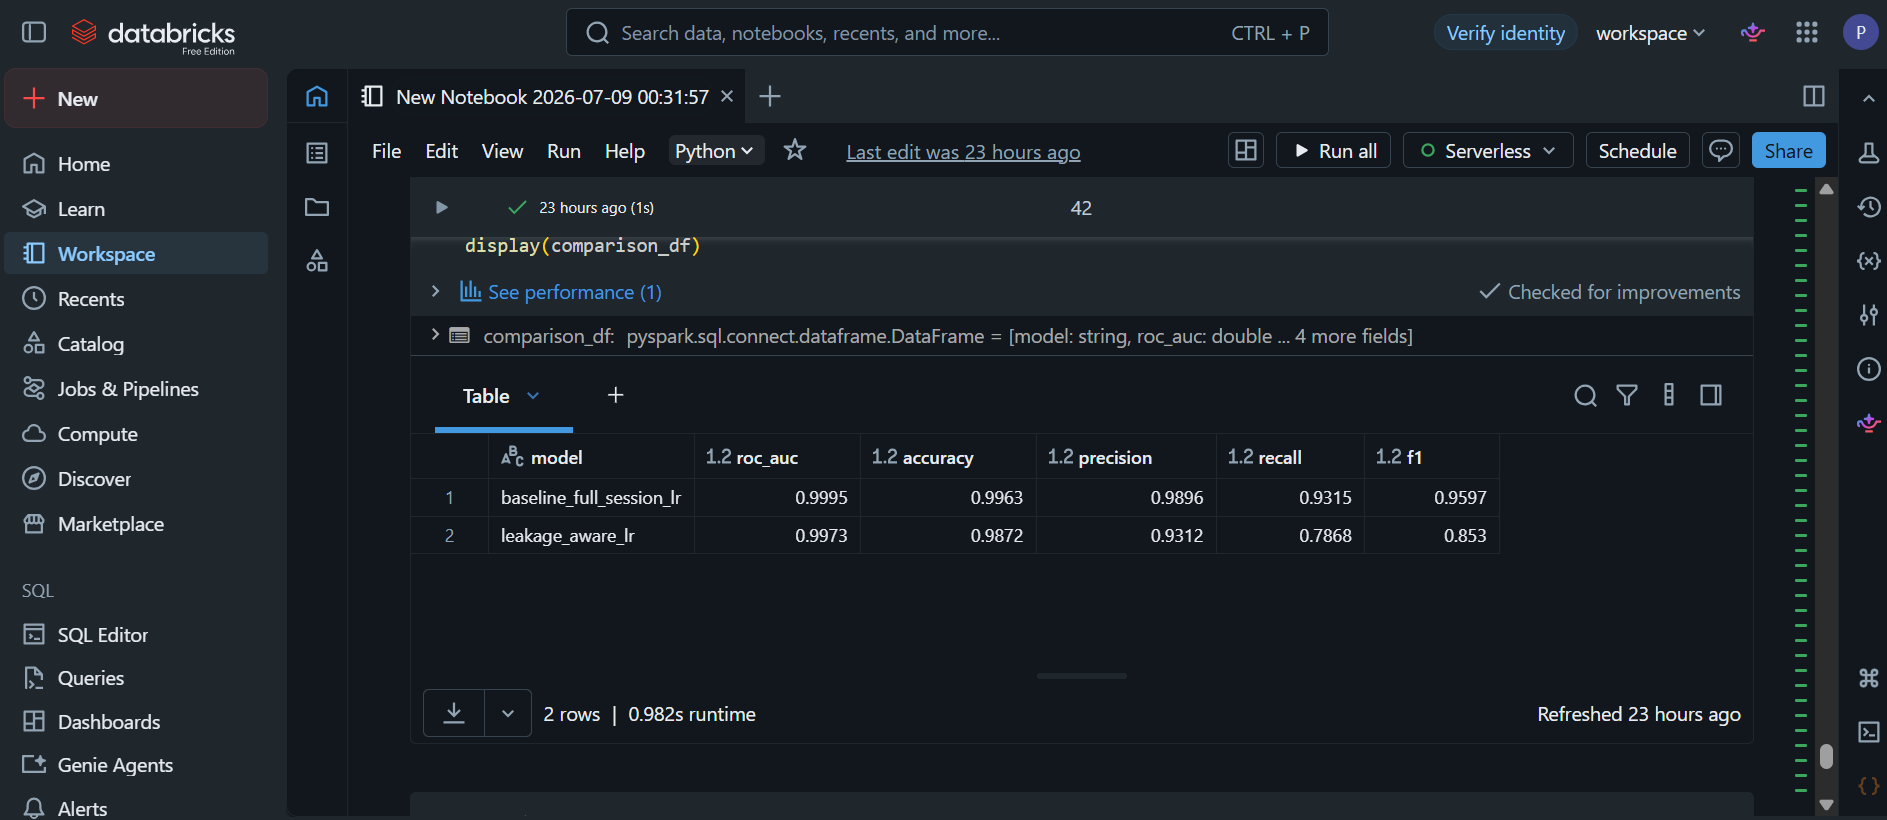Screen dimensions: 1887x820
Task: Click the table horizontal scroll handle
Action: click(x=1081, y=676)
